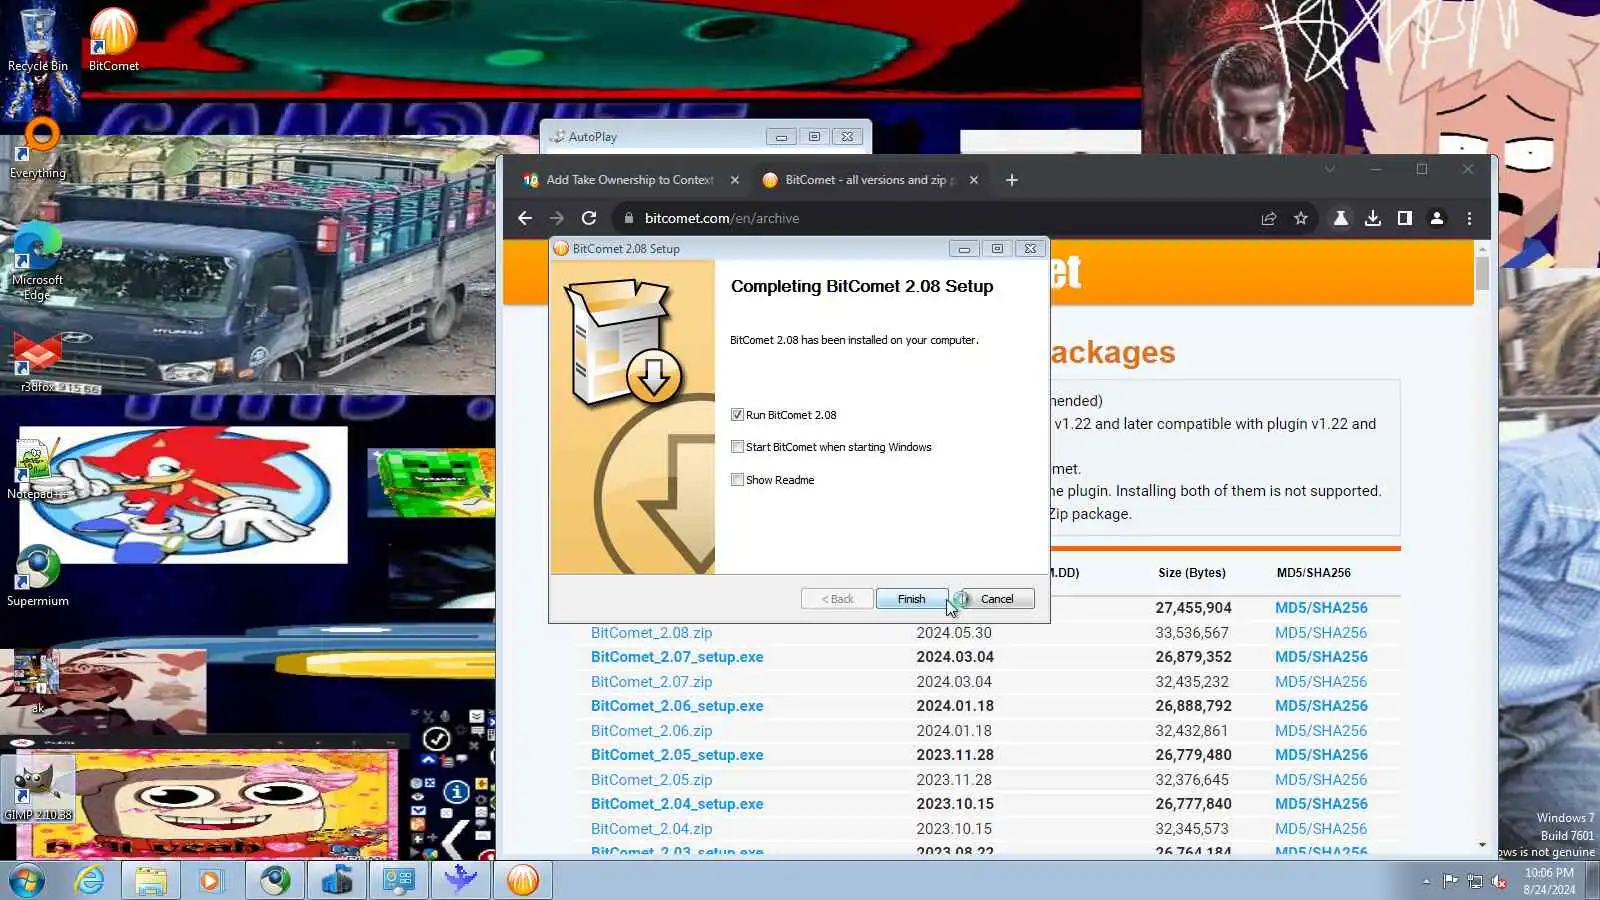Open the Everything search desktop shortcut

(38, 148)
